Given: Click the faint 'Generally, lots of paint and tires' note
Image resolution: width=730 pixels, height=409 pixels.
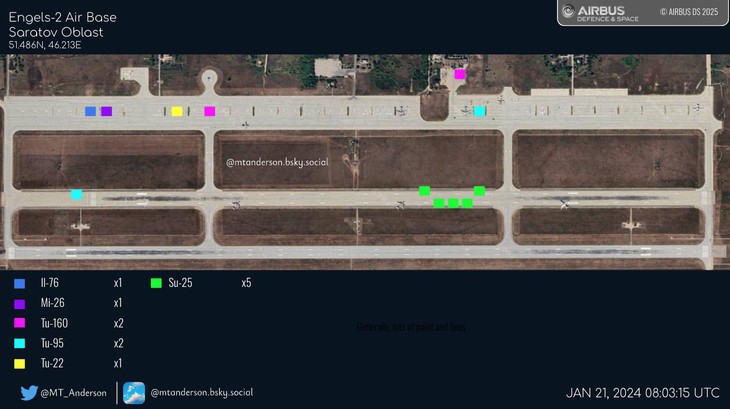Looking at the screenshot, I should (411, 327).
